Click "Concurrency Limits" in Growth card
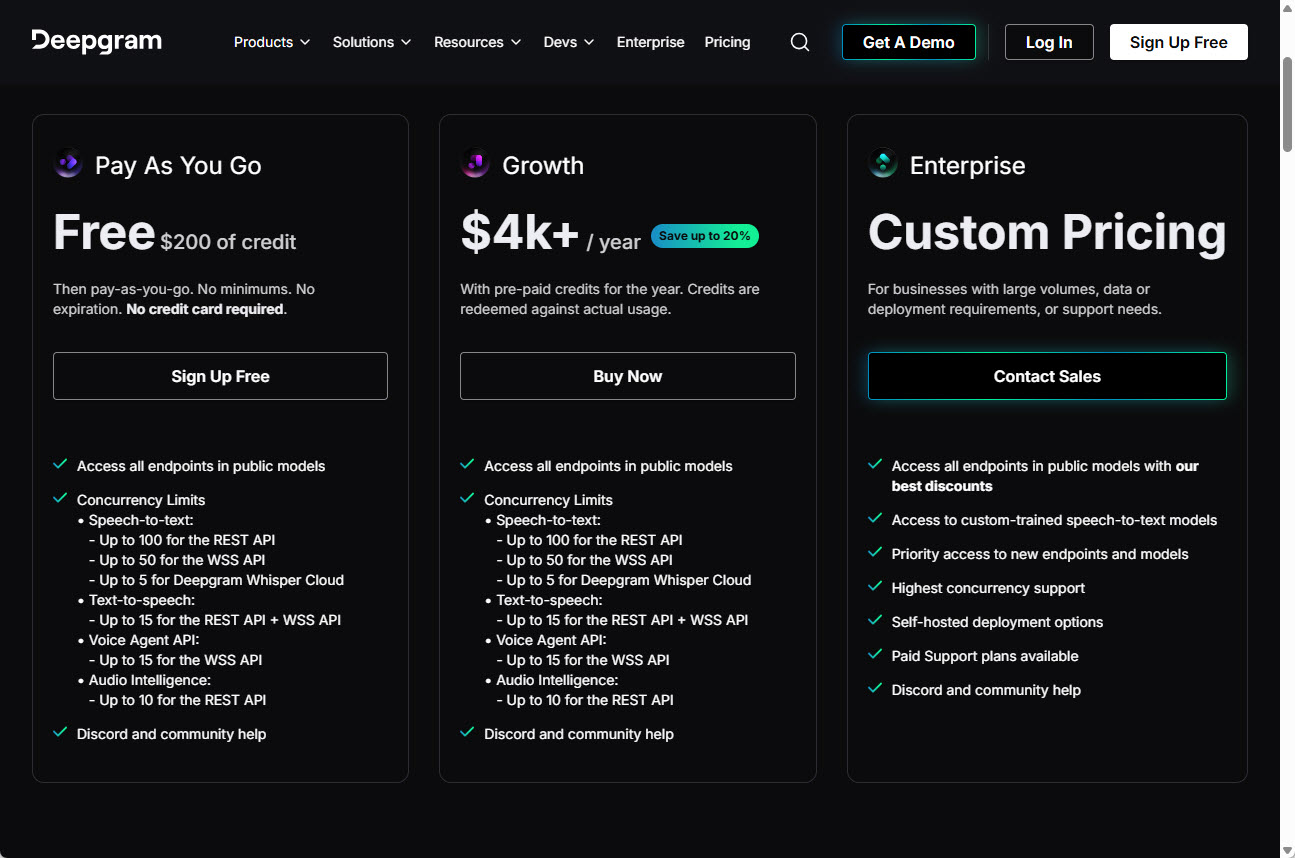This screenshot has width=1295, height=858. tap(548, 500)
